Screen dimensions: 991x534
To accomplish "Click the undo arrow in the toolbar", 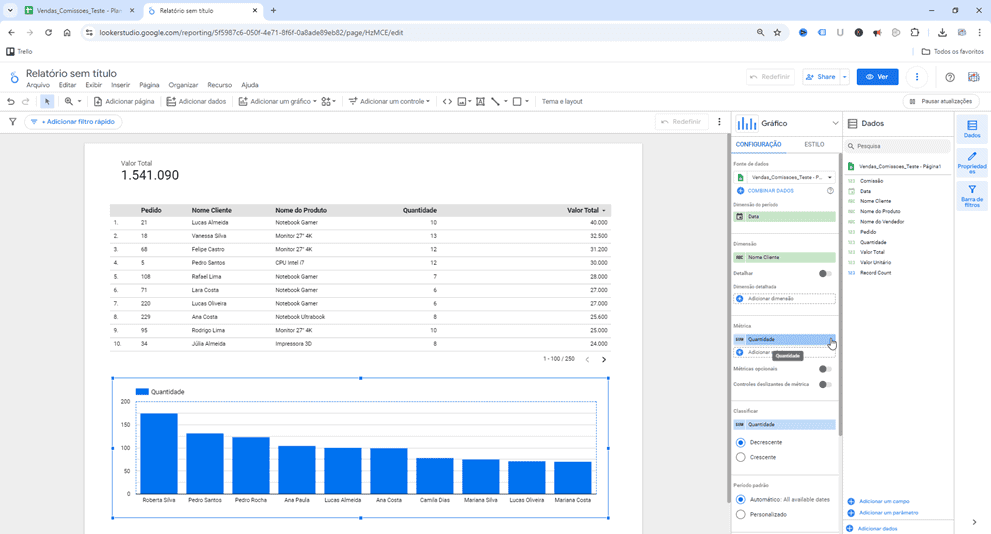I will [11, 101].
